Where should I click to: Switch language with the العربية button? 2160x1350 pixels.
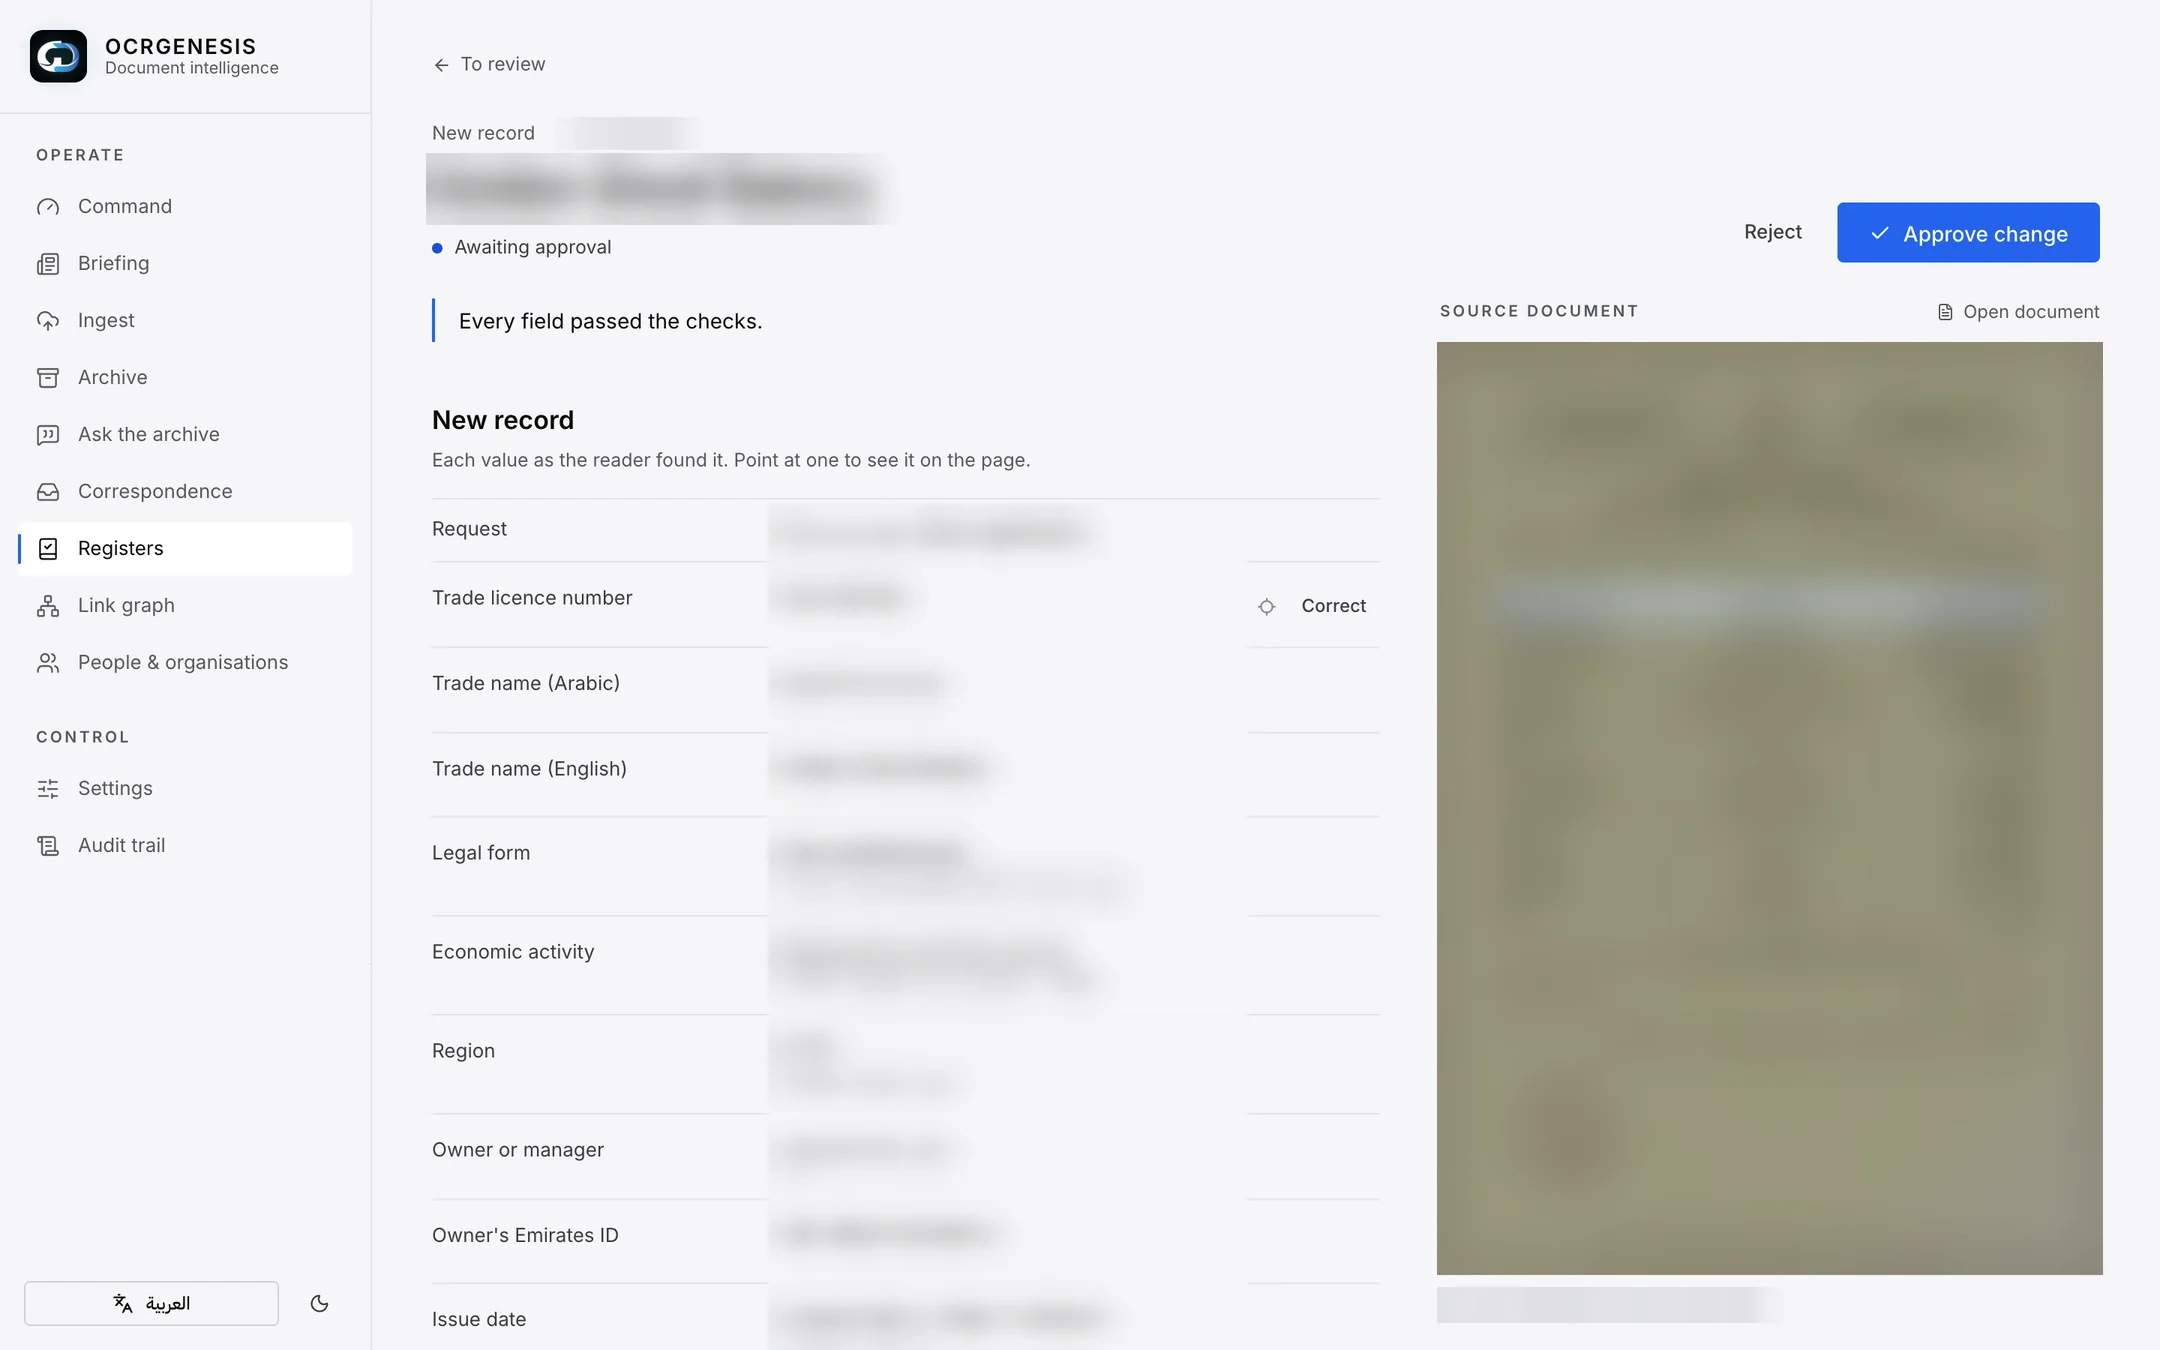[x=151, y=1303]
